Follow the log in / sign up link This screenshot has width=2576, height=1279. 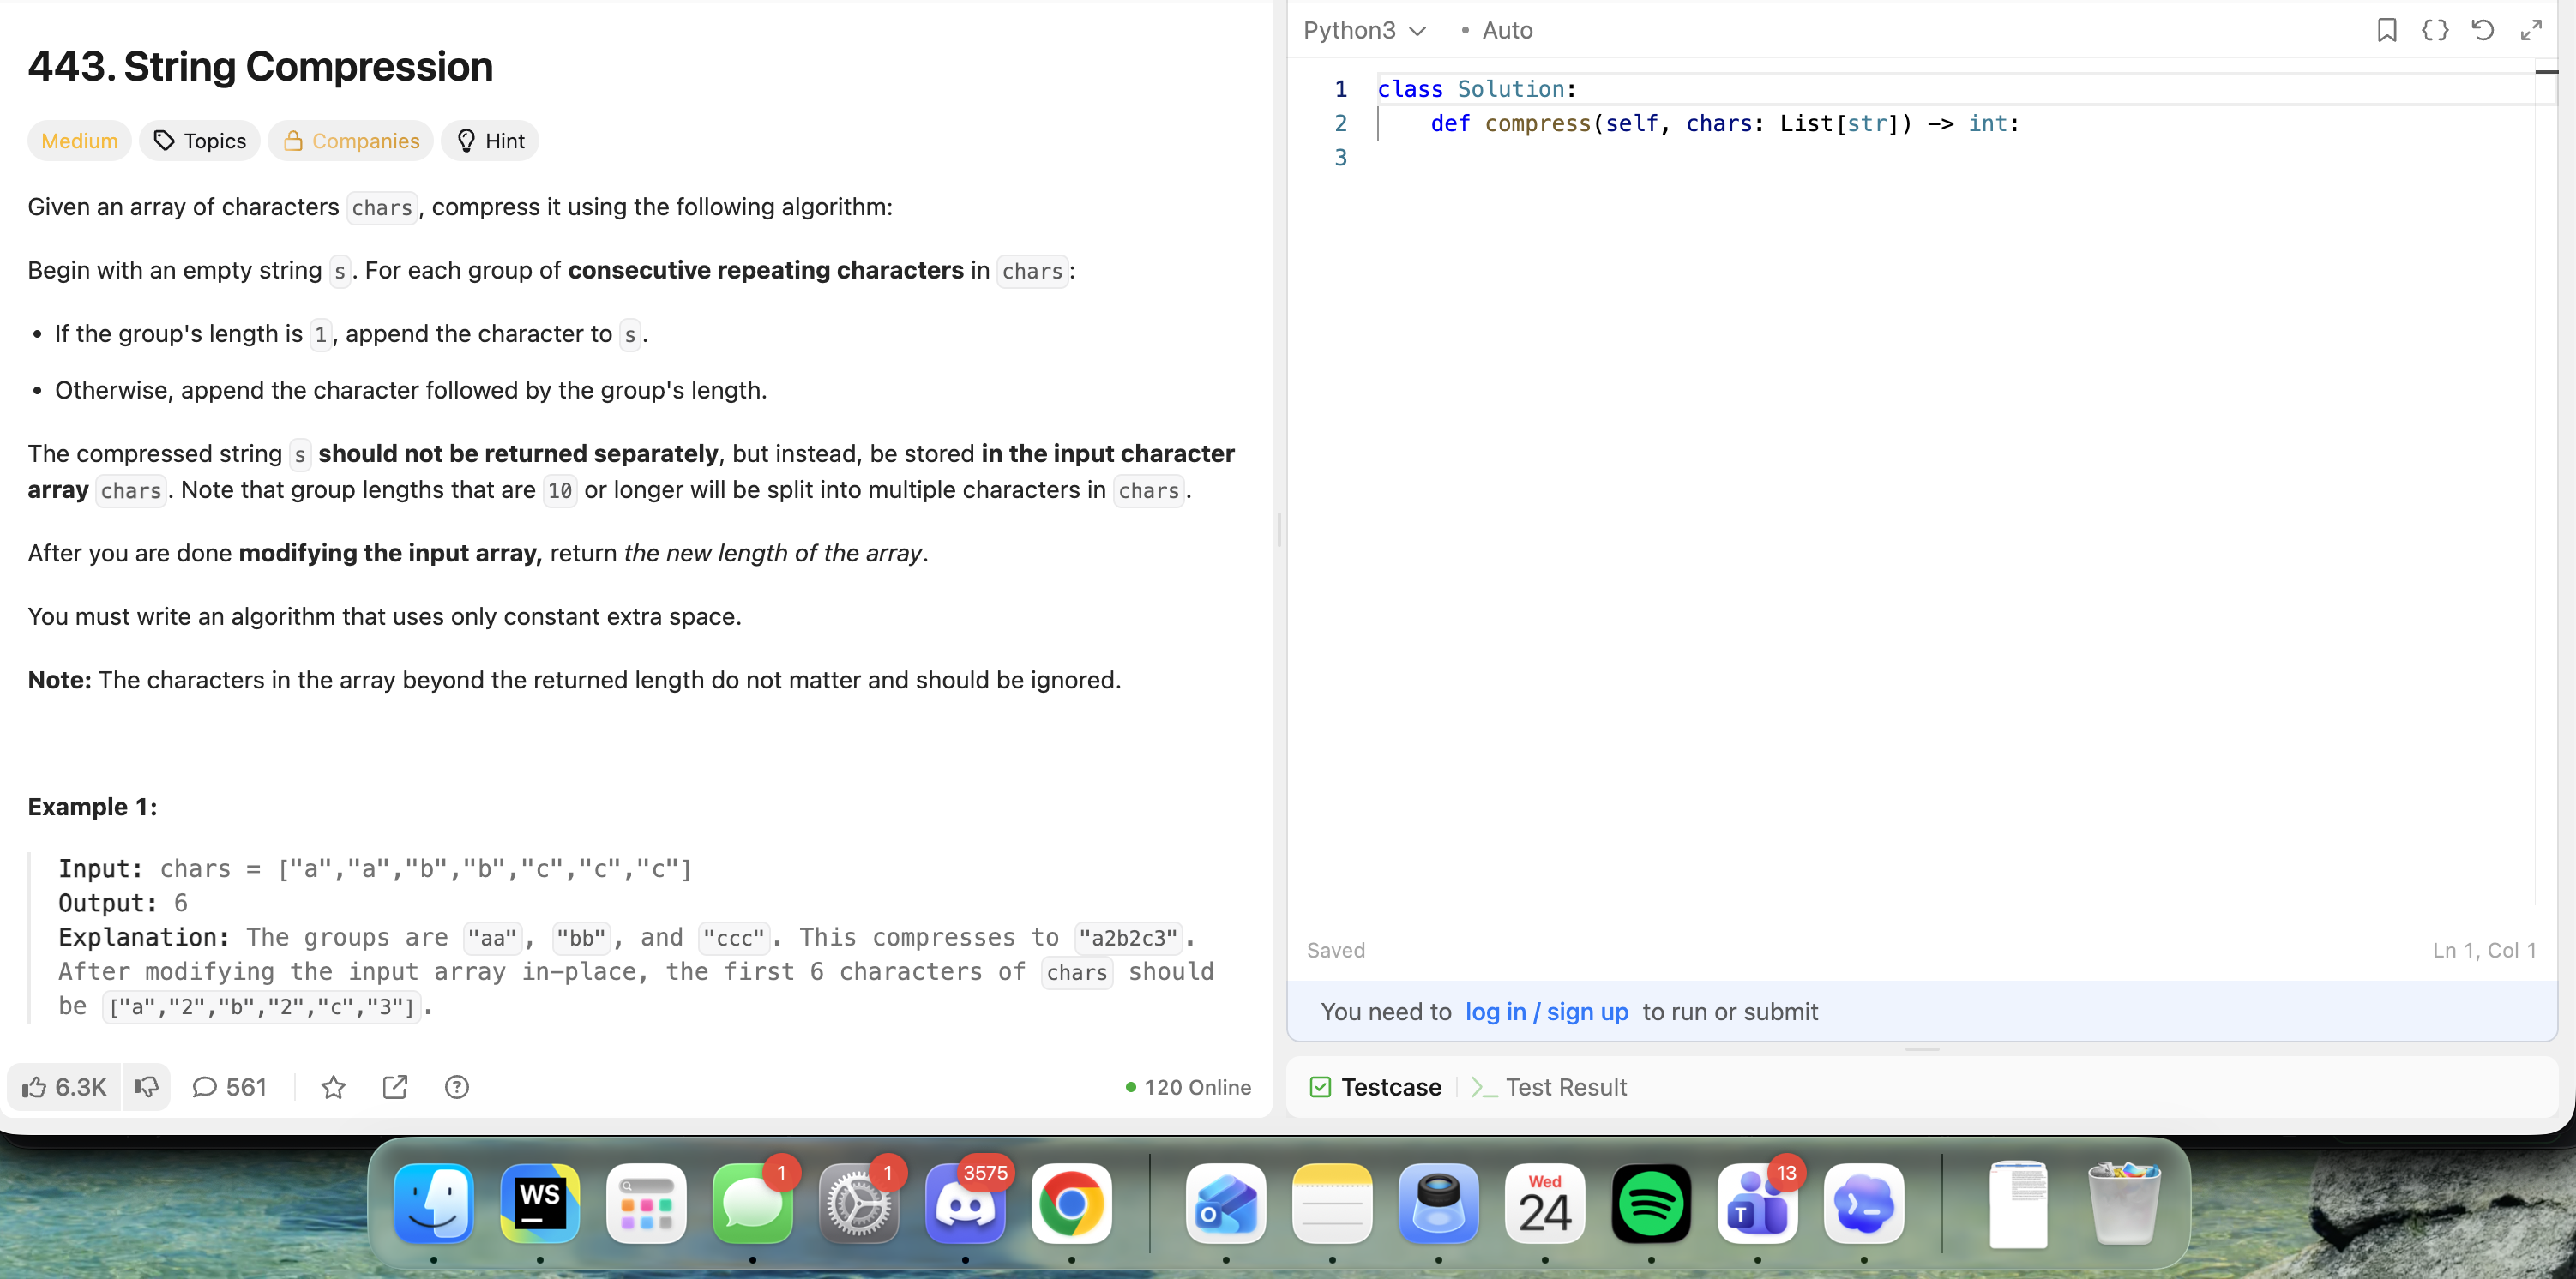[x=1546, y=1012]
